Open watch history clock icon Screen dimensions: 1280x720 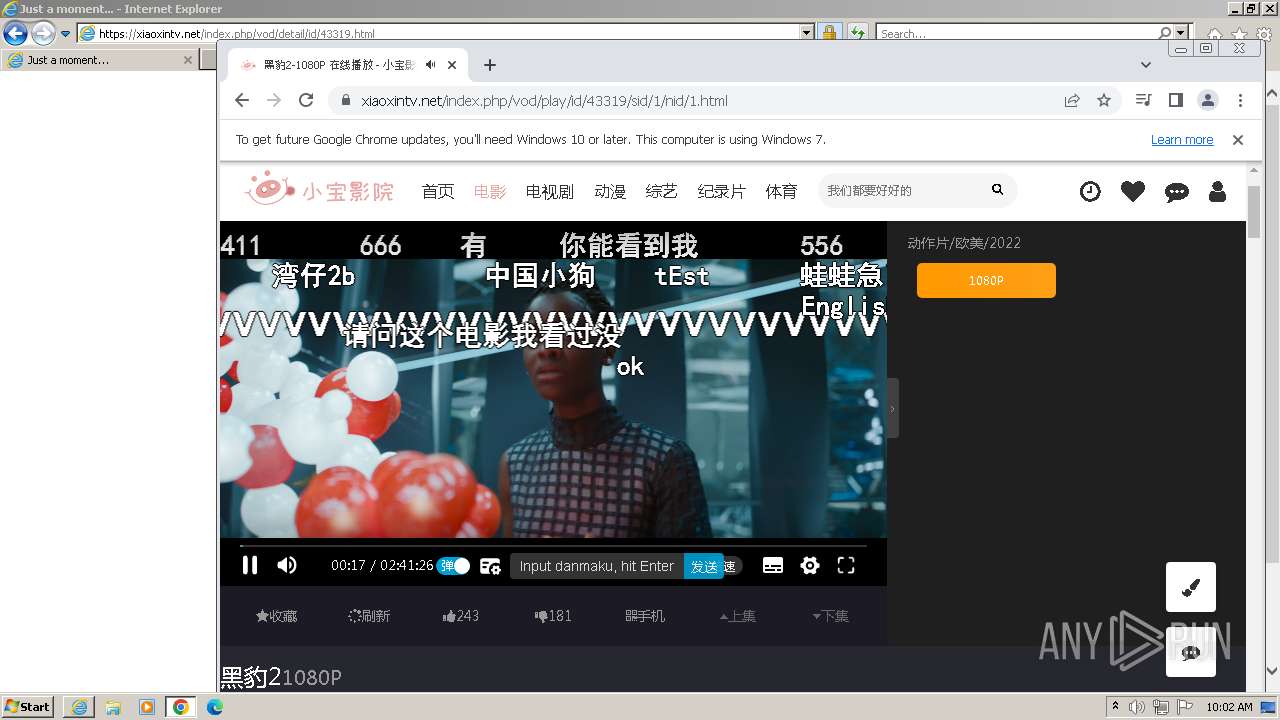[1090, 191]
